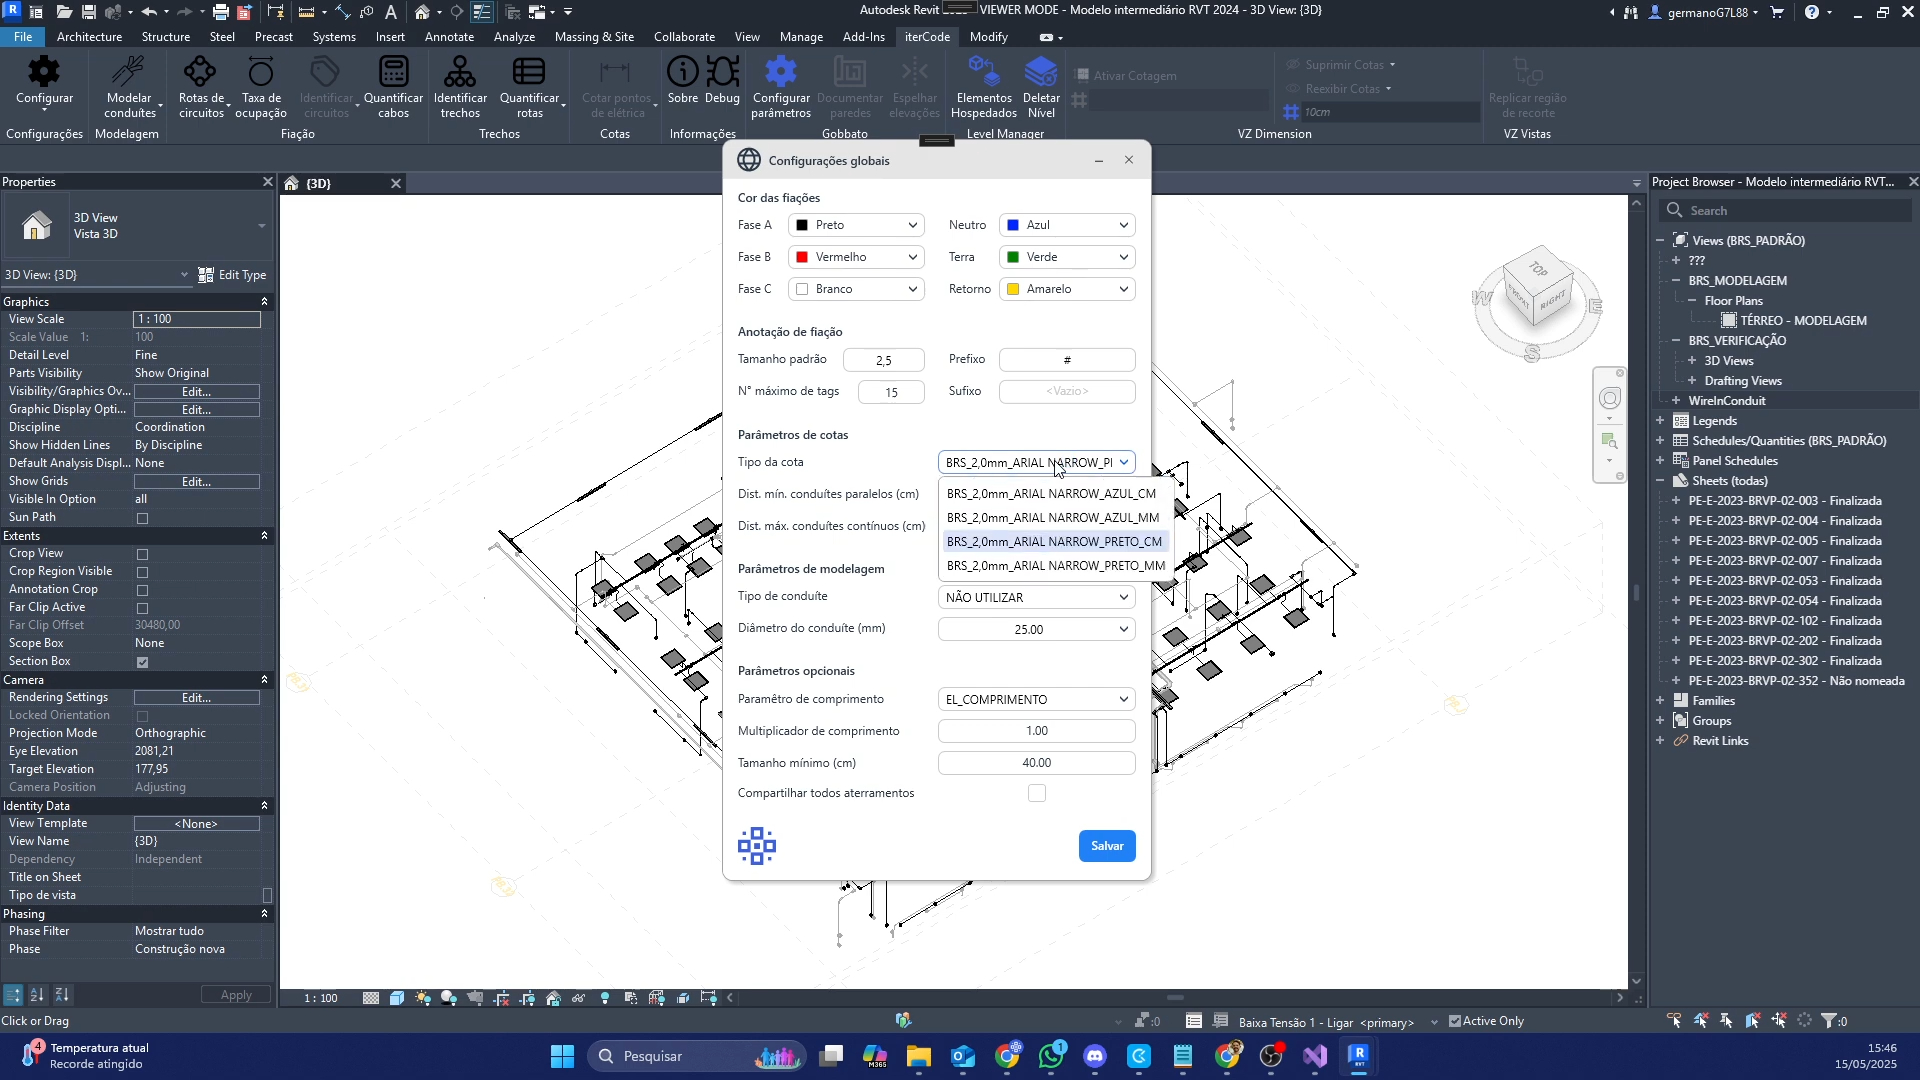The height and width of the screenshot is (1080, 1920).
Task: Open the Taxa de ocupação tool
Action: point(260,73)
